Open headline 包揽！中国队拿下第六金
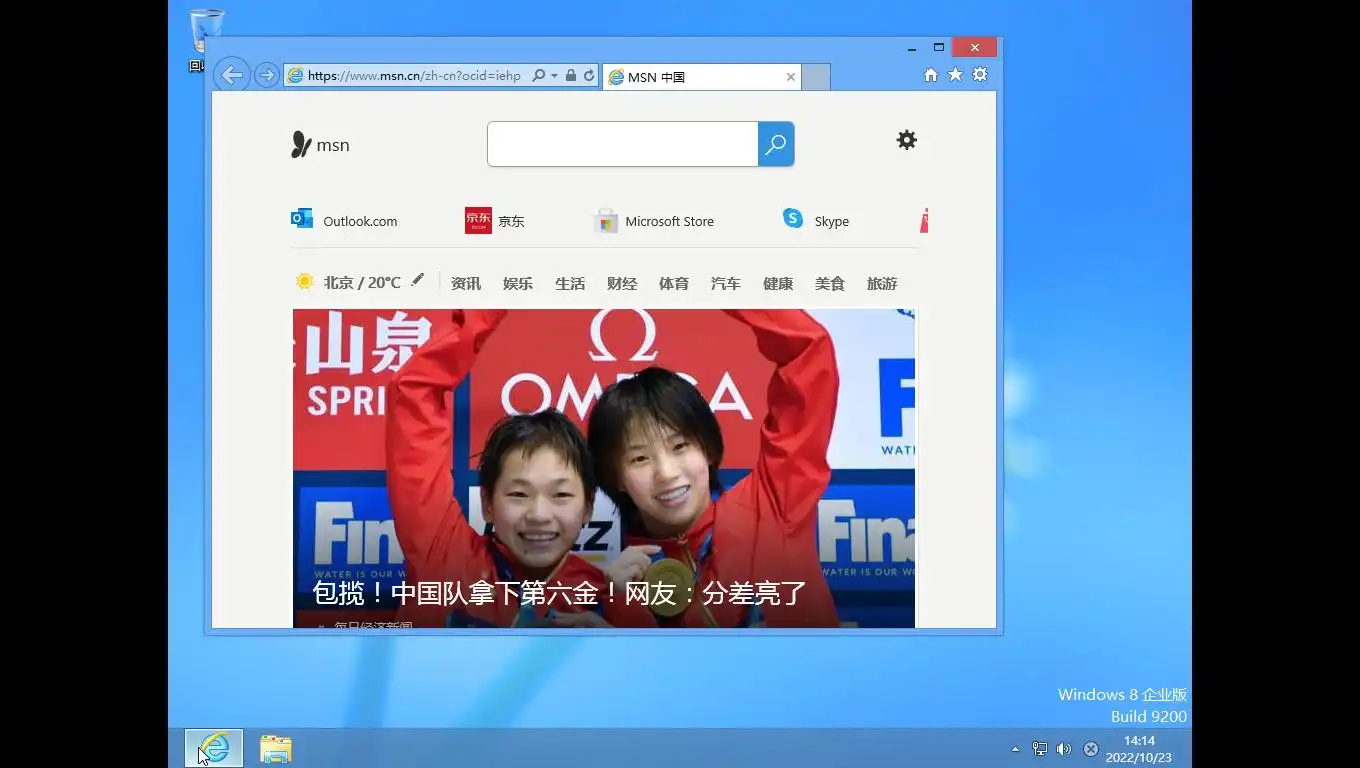This screenshot has width=1360, height=768. 559,593
